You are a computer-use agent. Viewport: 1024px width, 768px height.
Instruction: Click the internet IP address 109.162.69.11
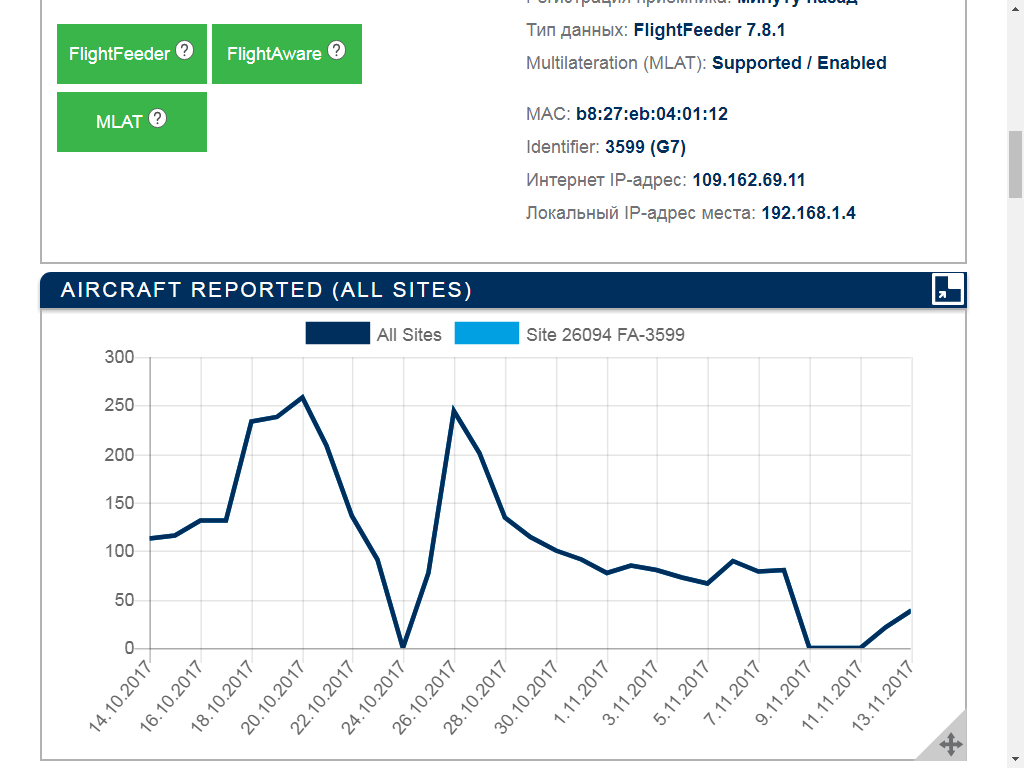tap(748, 180)
